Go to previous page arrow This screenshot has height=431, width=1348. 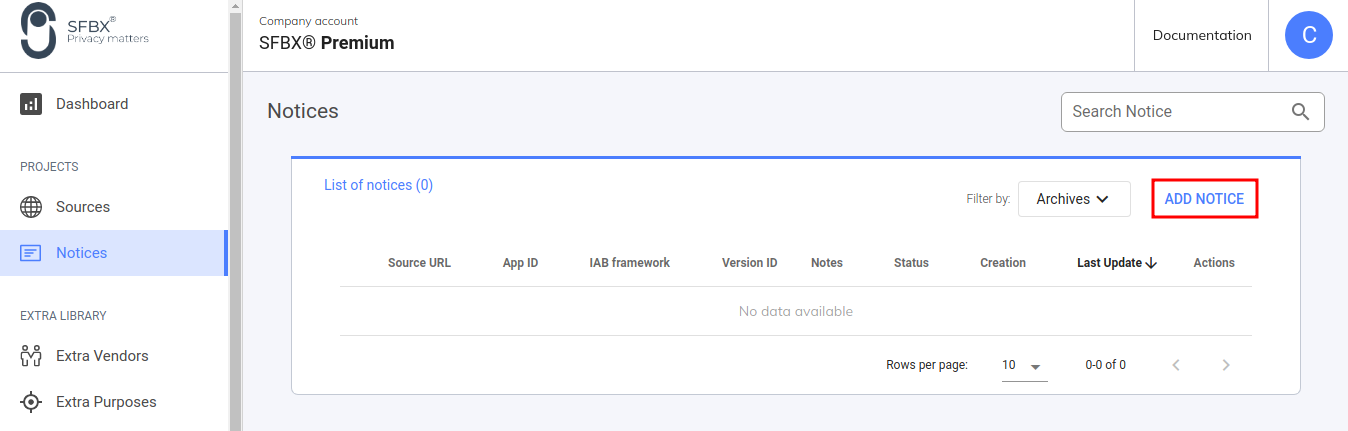(1176, 365)
